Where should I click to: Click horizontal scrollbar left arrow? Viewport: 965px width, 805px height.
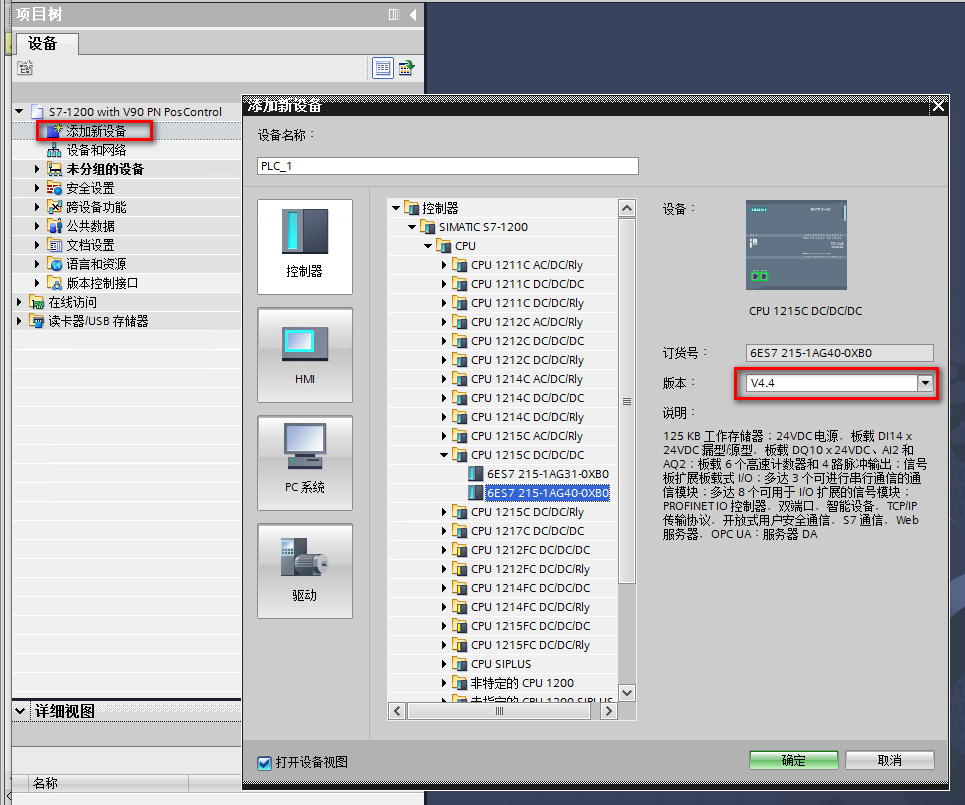coord(397,711)
